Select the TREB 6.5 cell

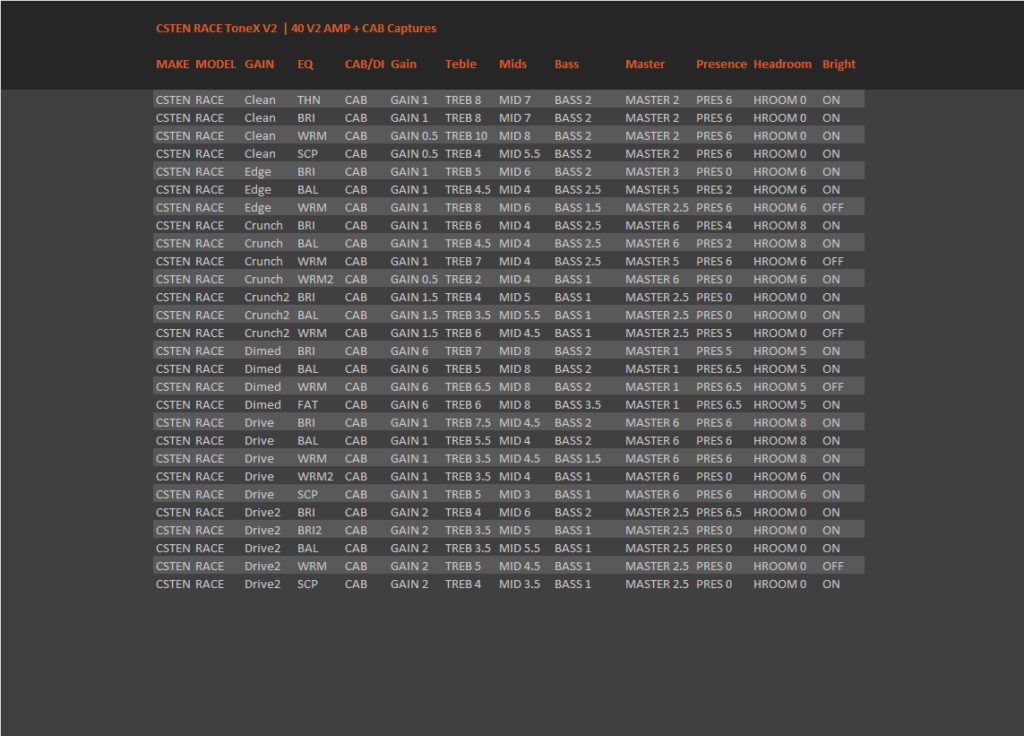[468, 387]
